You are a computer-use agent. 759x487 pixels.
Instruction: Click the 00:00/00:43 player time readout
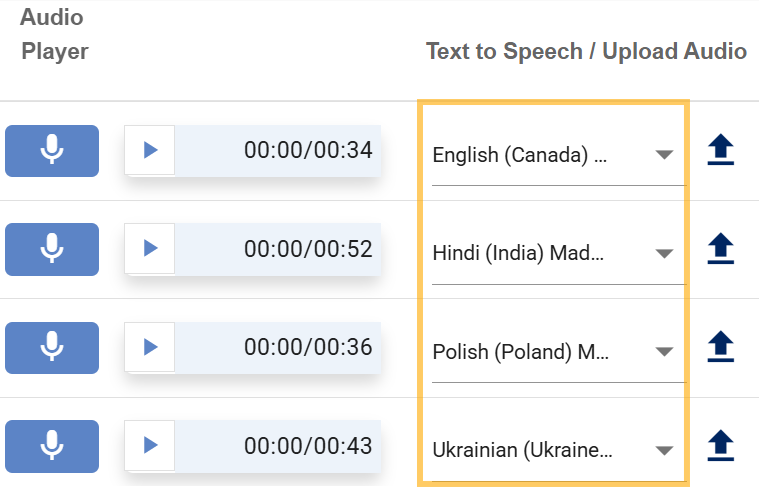(307, 445)
